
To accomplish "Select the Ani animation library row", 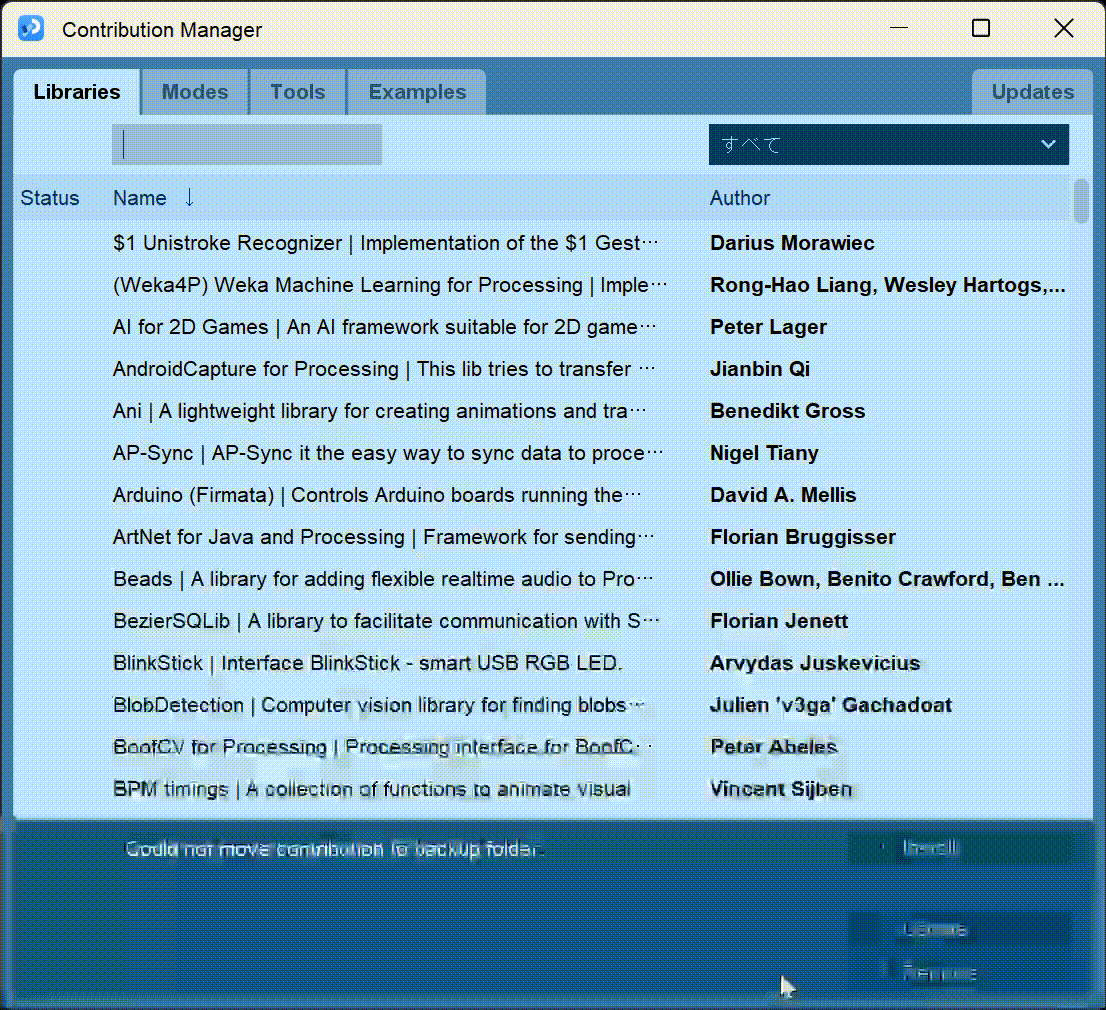I will point(540,410).
